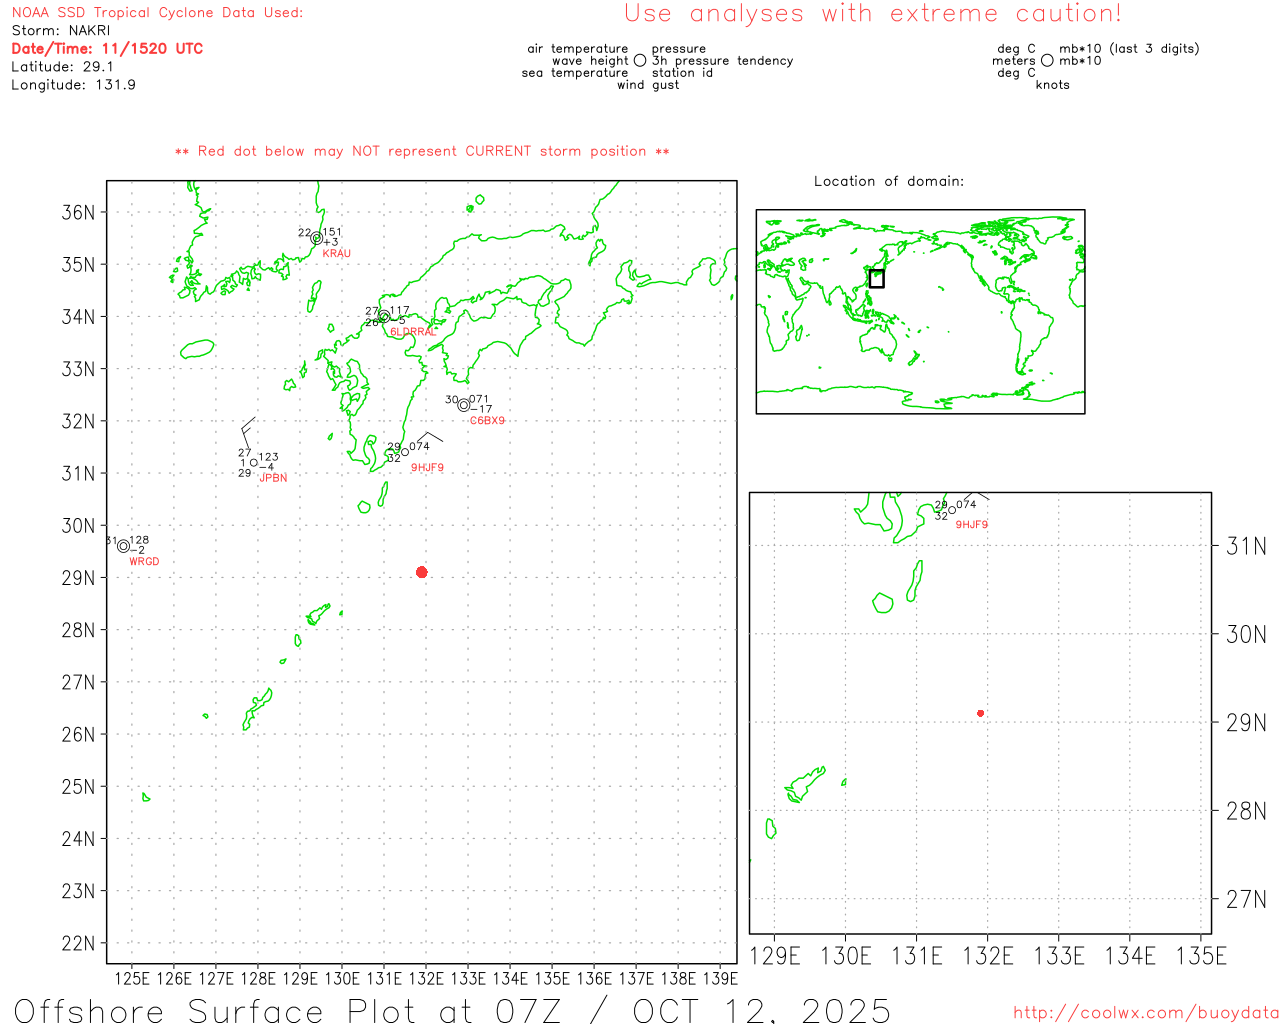Viewport: 1280px width, 1024px height.
Task: Click the WRGD station label
Action: (144, 562)
